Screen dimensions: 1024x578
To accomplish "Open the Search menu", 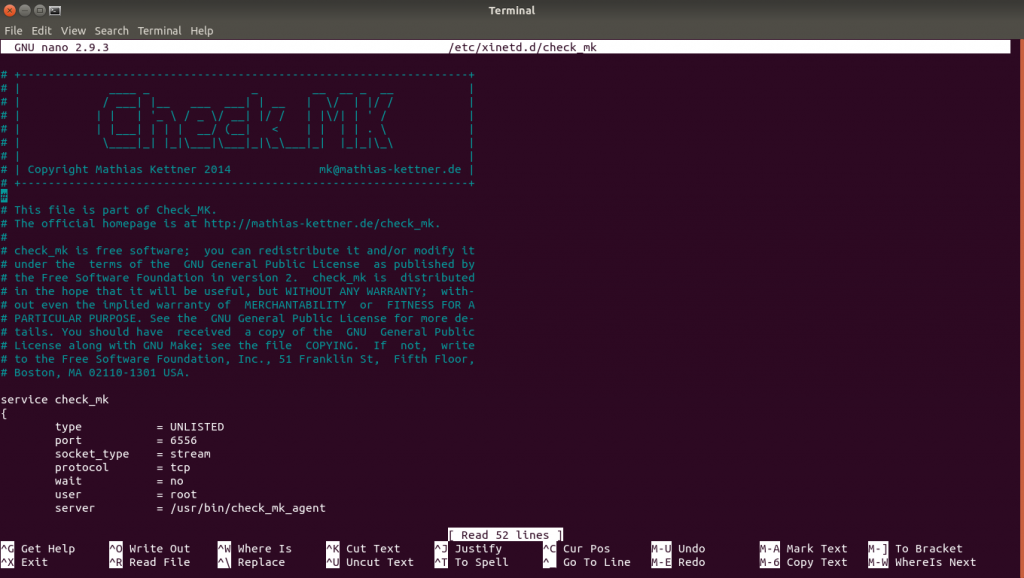I will [112, 31].
